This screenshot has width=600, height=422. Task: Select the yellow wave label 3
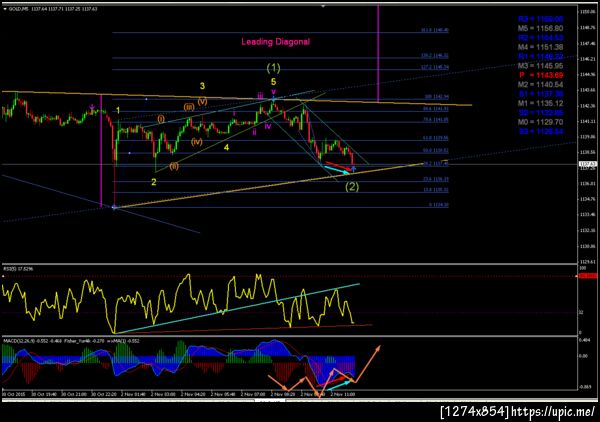(202, 86)
